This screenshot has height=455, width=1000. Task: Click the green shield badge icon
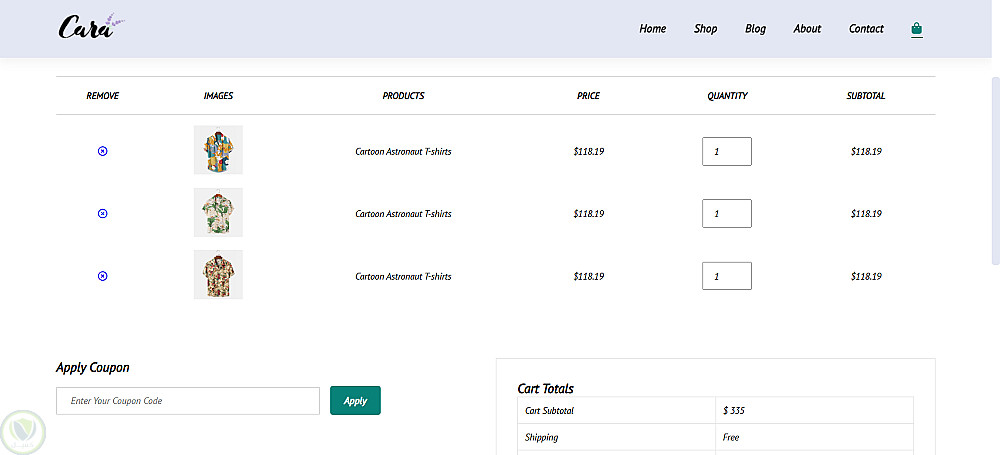point(21,429)
